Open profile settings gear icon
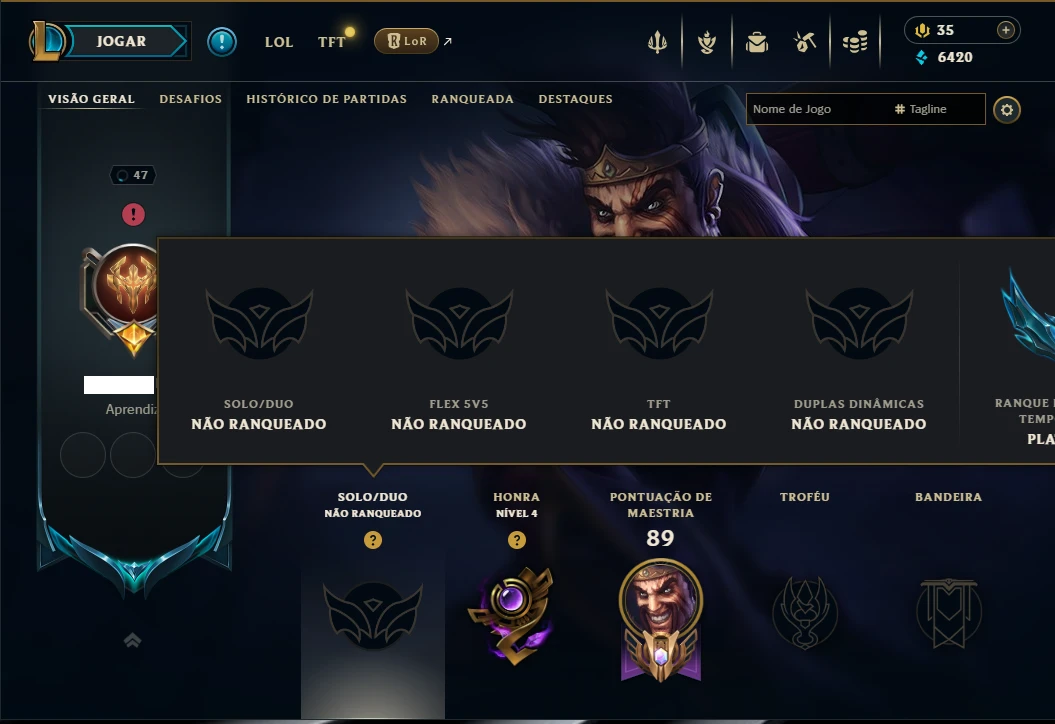This screenshot has height=724, width=1055. 1007,110
